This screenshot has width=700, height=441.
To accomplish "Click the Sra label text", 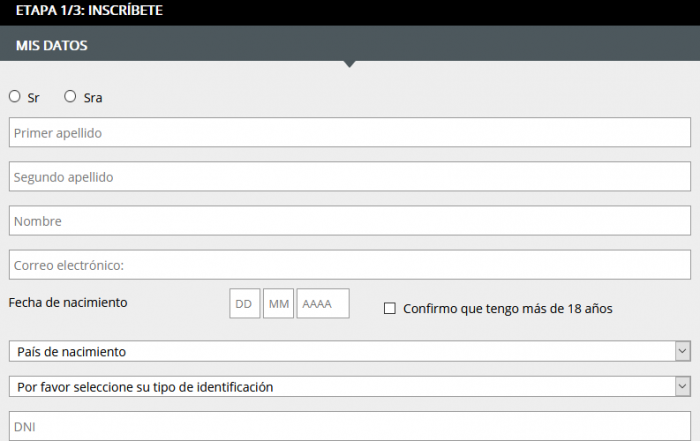I will [93, 98].
